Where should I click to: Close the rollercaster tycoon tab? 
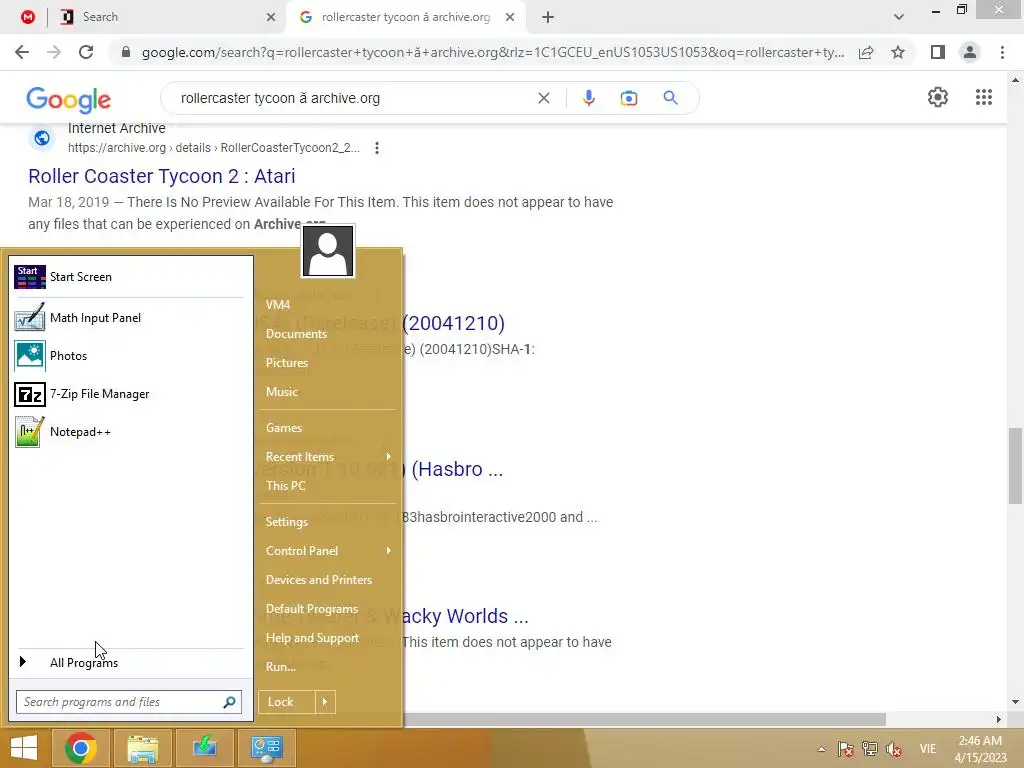pyautogui.click(x=510, y=17)
